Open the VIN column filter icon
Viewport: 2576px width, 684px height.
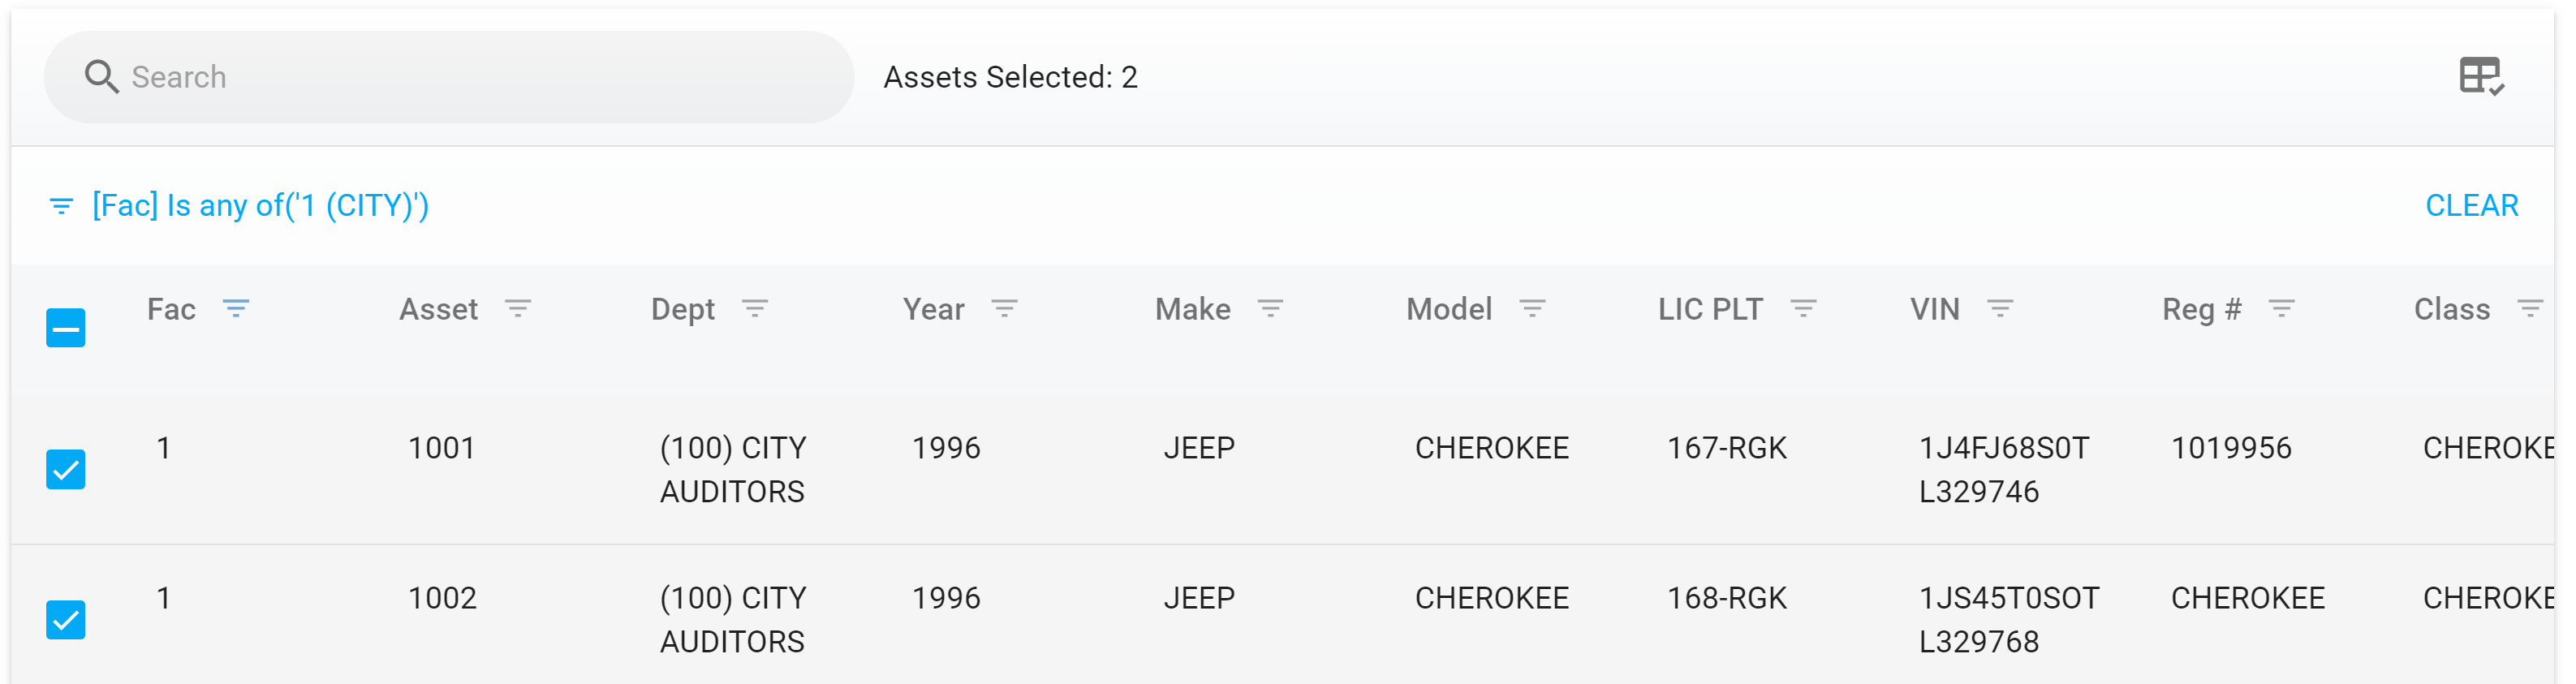tap(2003, 309)
